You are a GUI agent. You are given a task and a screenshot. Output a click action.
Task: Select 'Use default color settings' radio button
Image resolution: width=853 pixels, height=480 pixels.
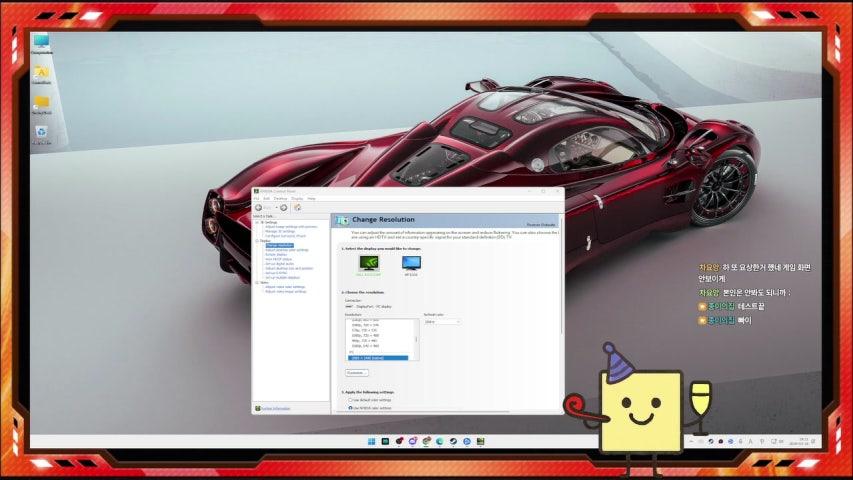(350, 400)
